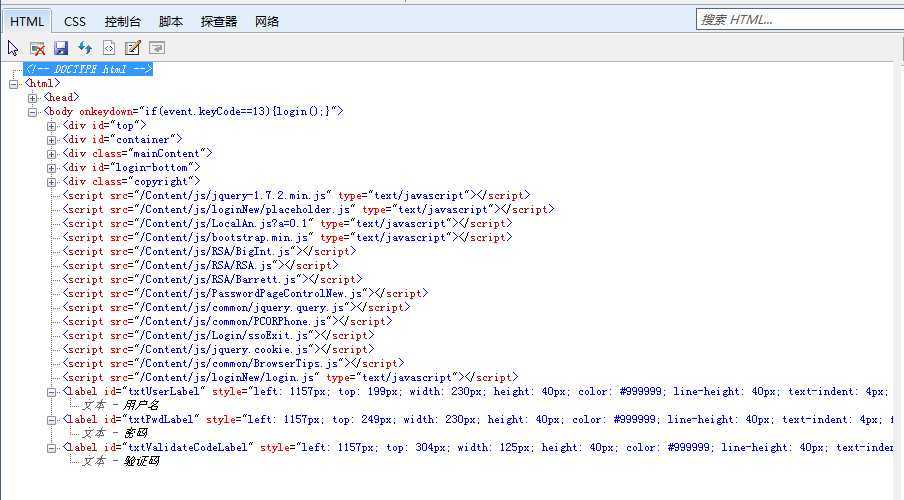Screen dimensions: 904x500
Task: Open the 控制台 tab
Action: coord(122,21)
